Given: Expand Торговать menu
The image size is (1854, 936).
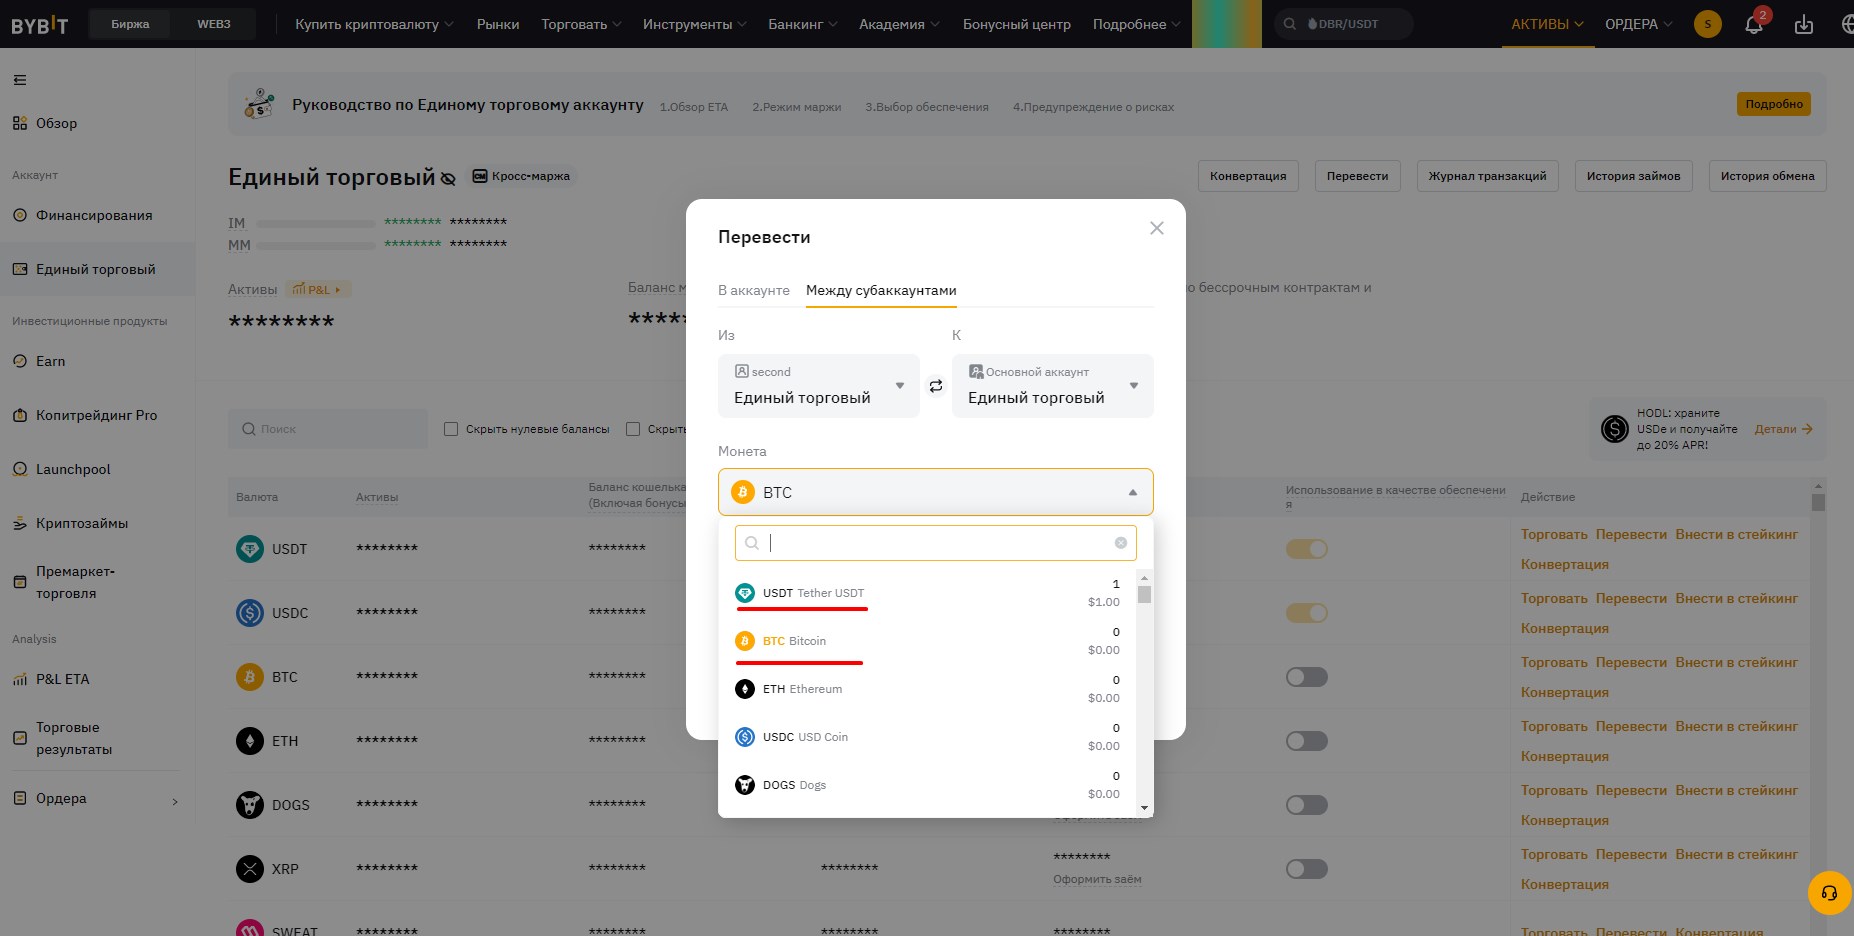Looking at the screenshot, I should click(x=581, y=24).
